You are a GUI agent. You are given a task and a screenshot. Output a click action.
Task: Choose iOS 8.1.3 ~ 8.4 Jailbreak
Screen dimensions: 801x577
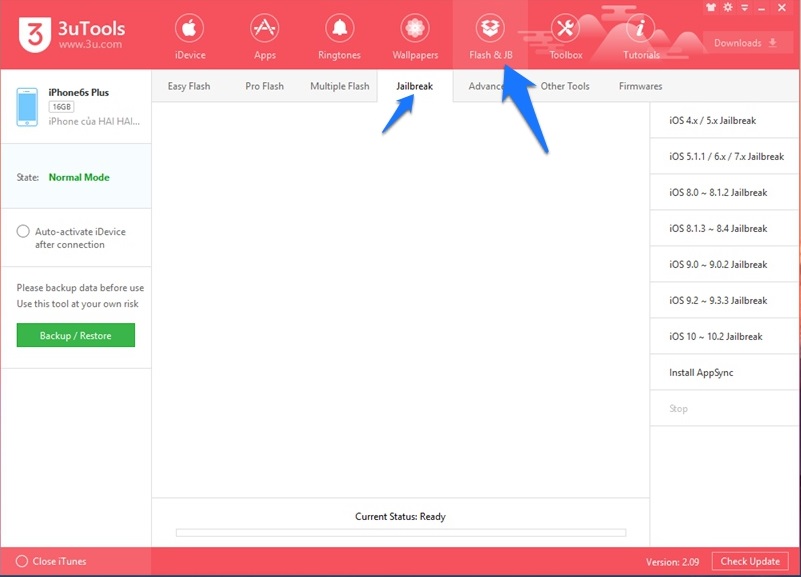coord(724,228)
